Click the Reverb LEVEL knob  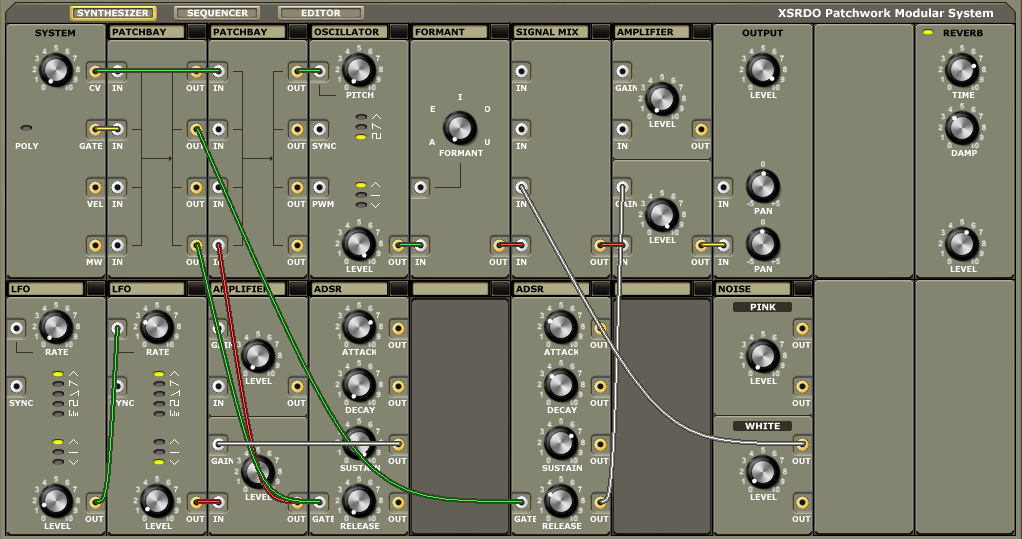(x=962, y=244)
